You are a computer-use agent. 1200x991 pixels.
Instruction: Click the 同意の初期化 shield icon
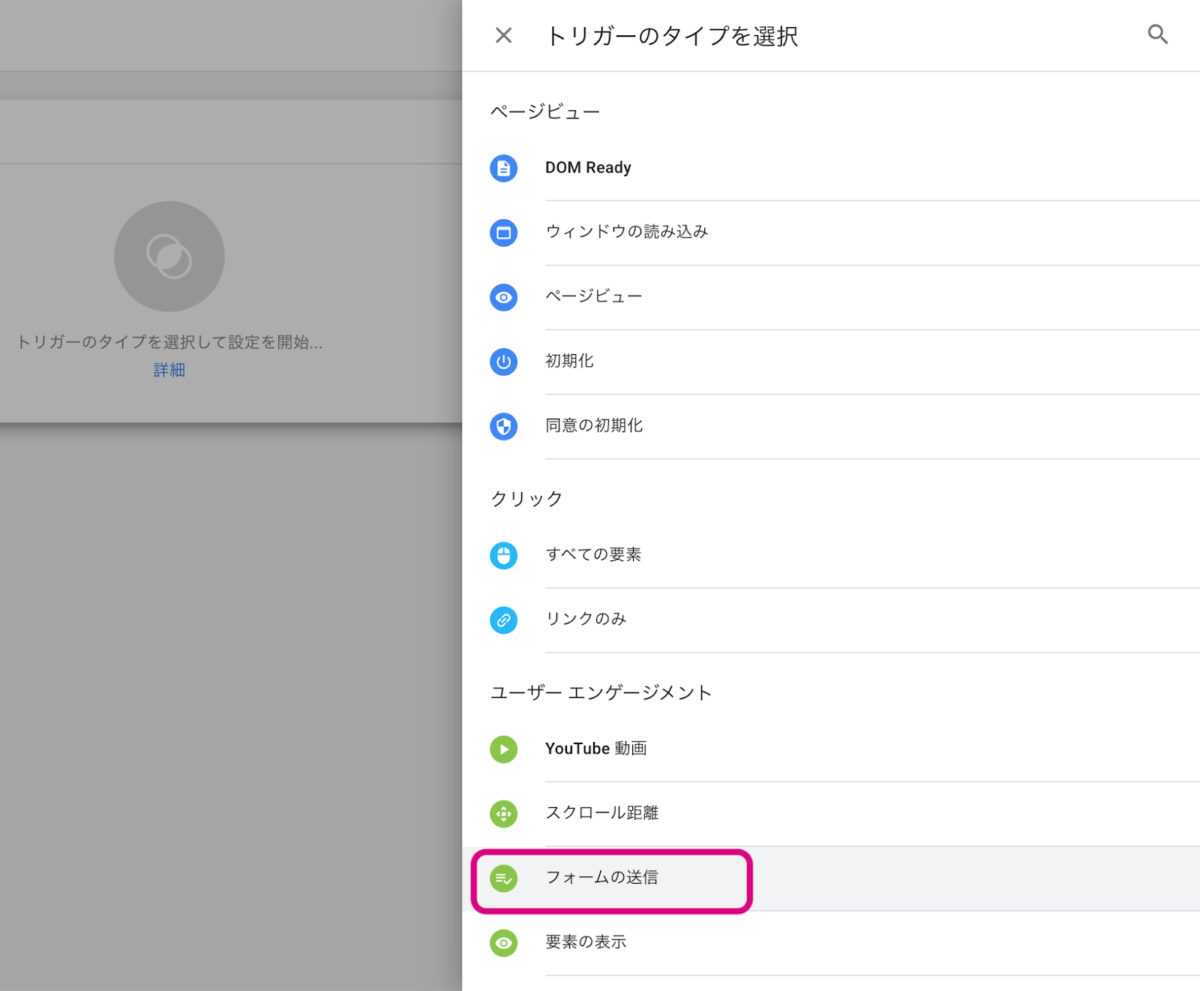[503, 427]
